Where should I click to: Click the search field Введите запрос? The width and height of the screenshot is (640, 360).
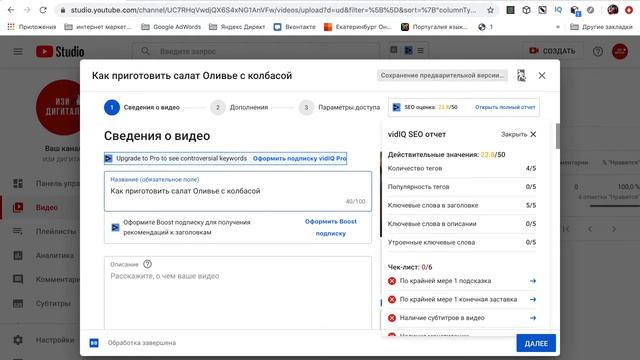[x=257, y=51]
